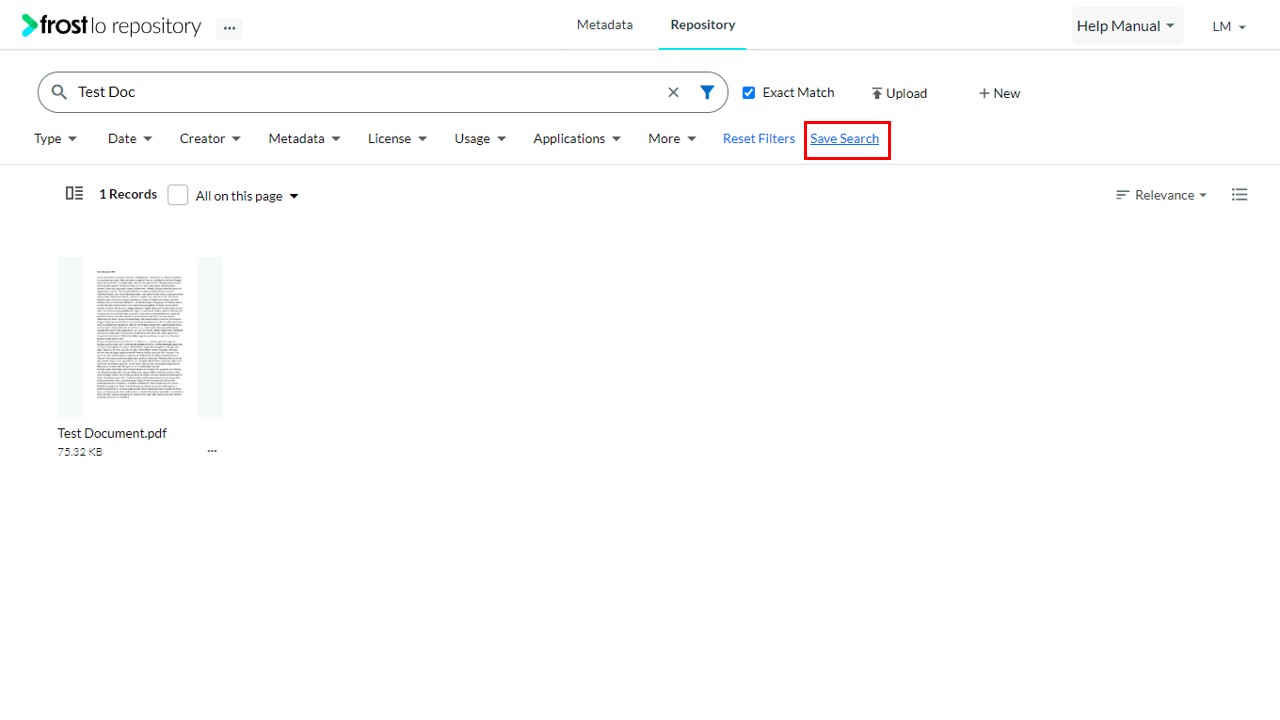Open the LM user account menu
This screenshot has height=720, width=1280.
pos(1229,27)
